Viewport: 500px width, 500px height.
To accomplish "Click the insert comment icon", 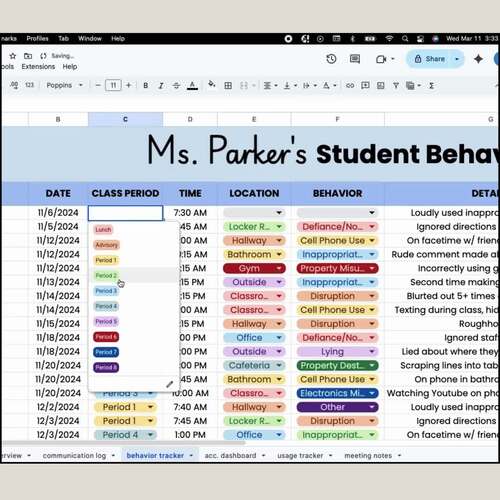I will [365, 86].
